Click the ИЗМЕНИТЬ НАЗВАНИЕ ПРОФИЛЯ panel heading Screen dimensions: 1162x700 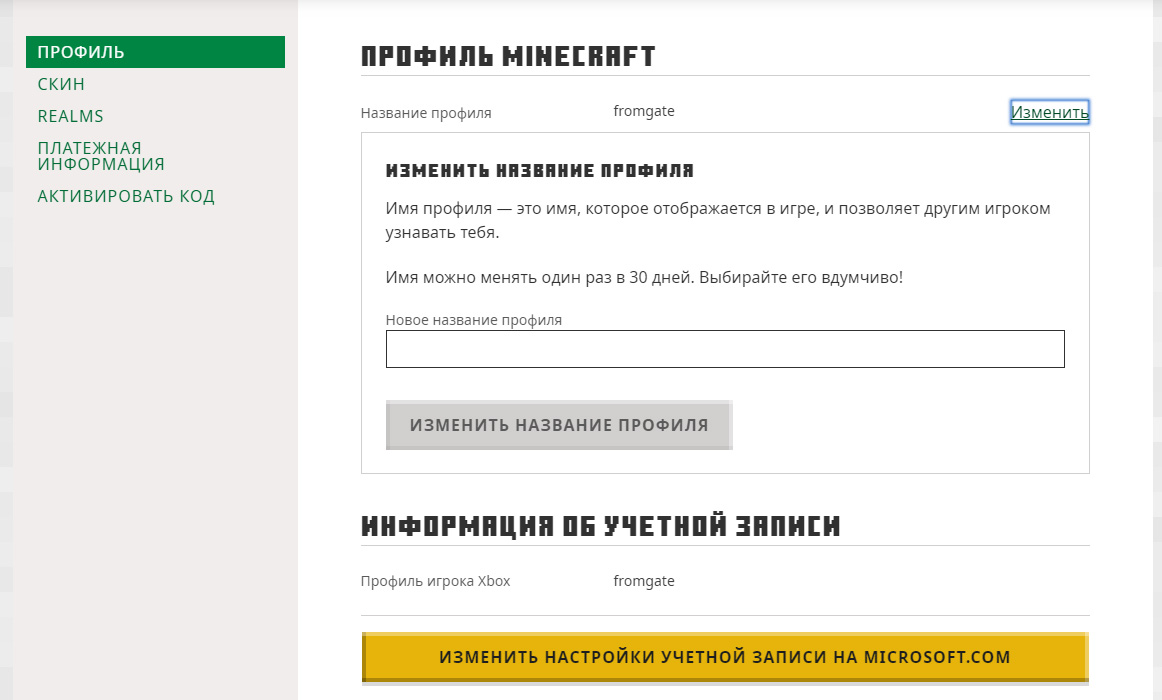[539, 171]
